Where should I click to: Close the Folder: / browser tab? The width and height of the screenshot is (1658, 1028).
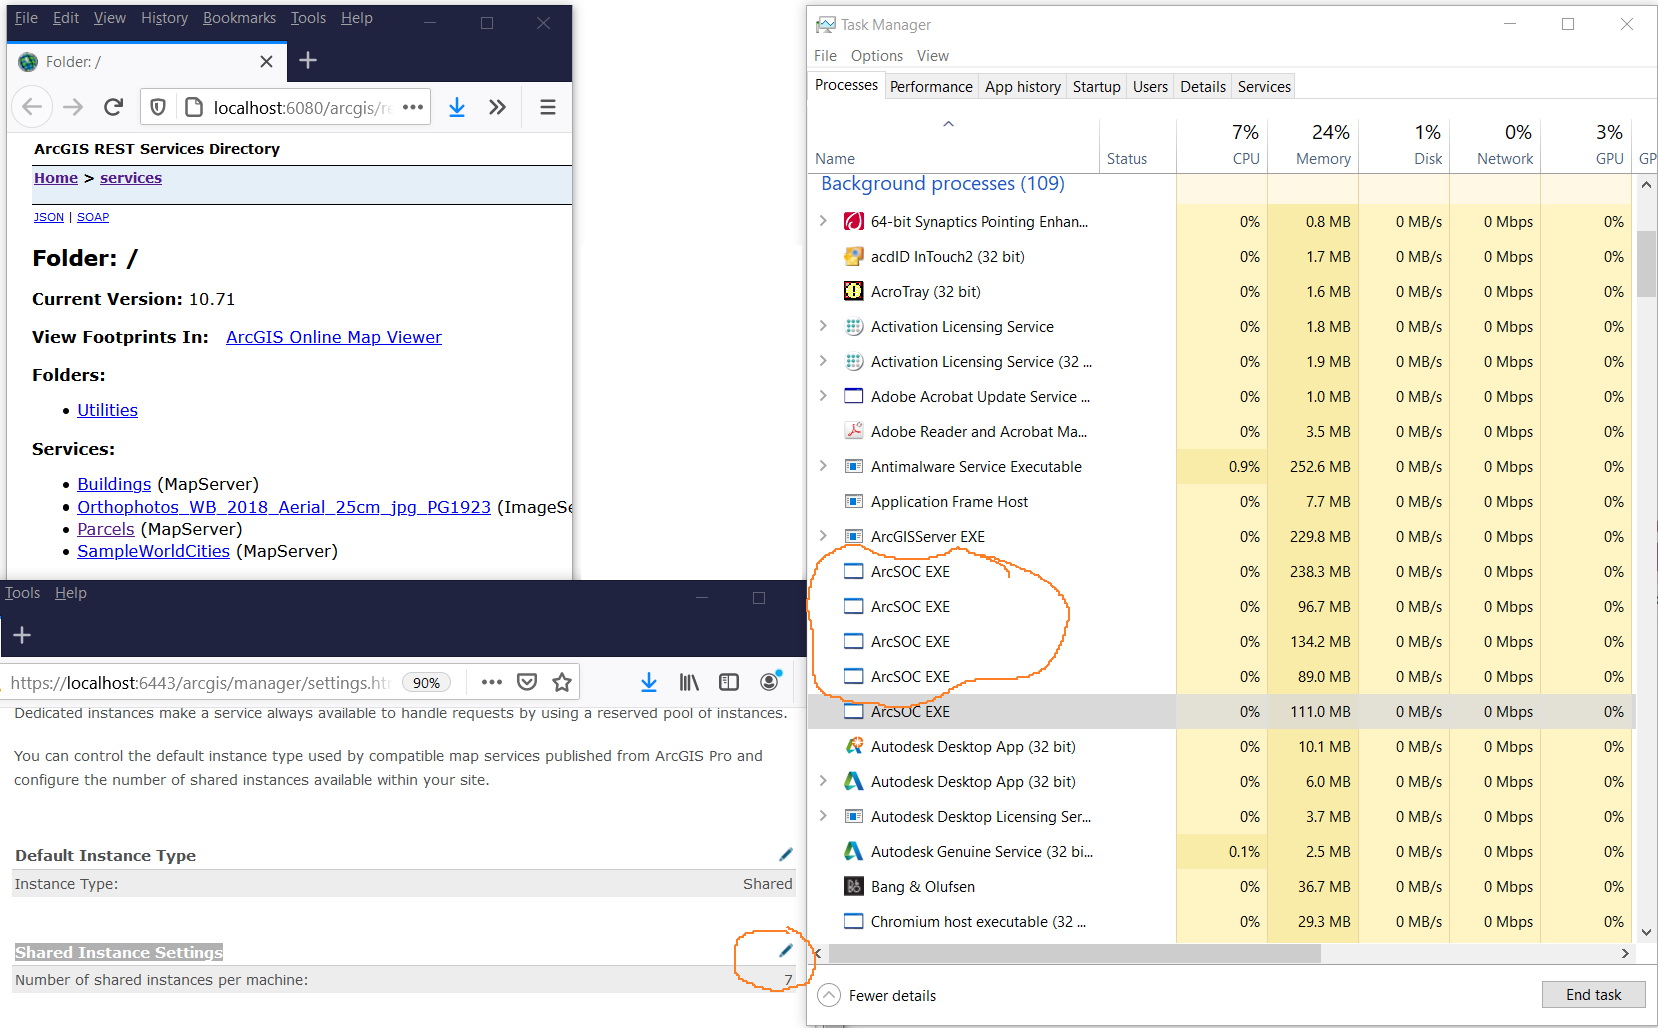266,62
